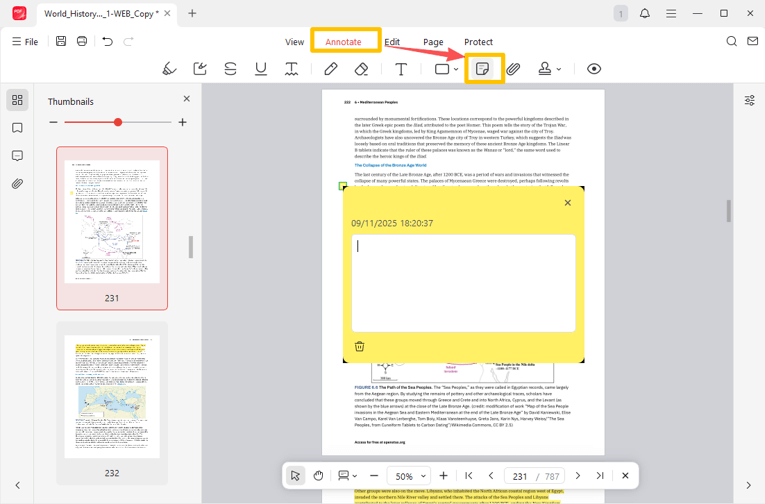Undo the last action

tap(107, 41)
